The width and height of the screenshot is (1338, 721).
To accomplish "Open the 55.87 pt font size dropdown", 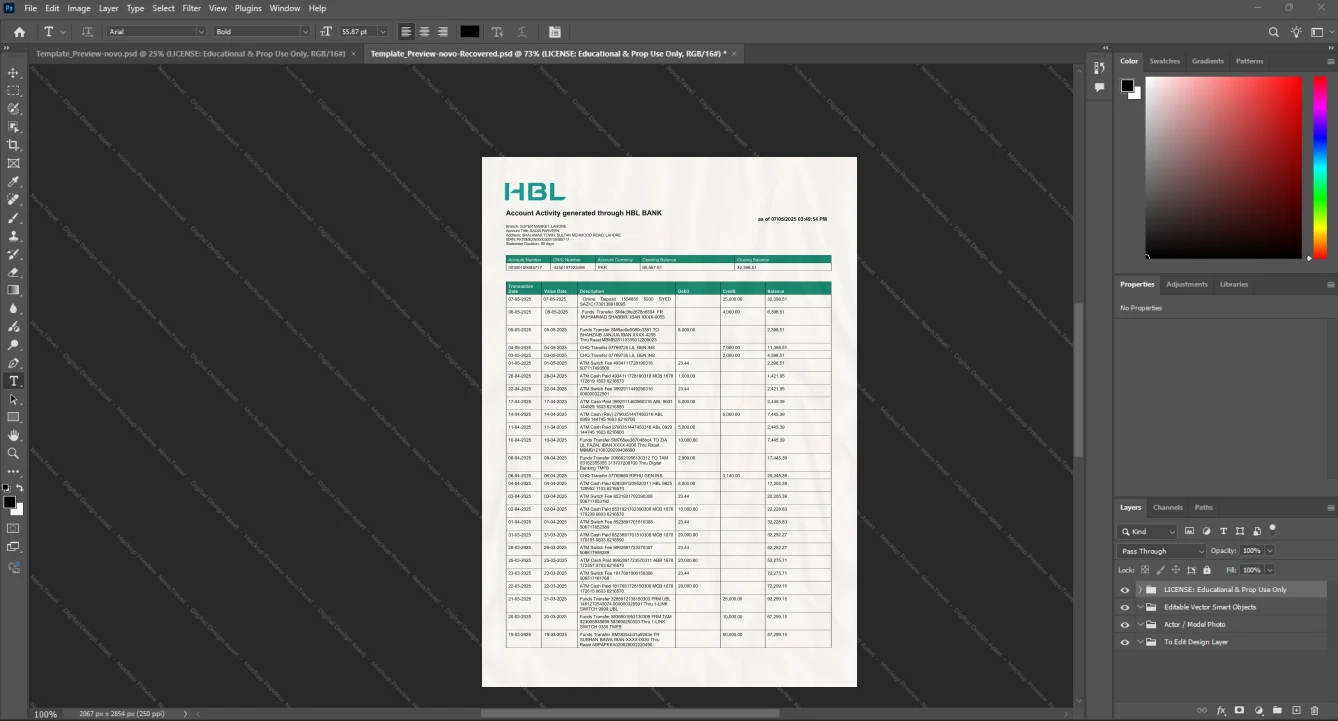I will click(x=384, y=32).
